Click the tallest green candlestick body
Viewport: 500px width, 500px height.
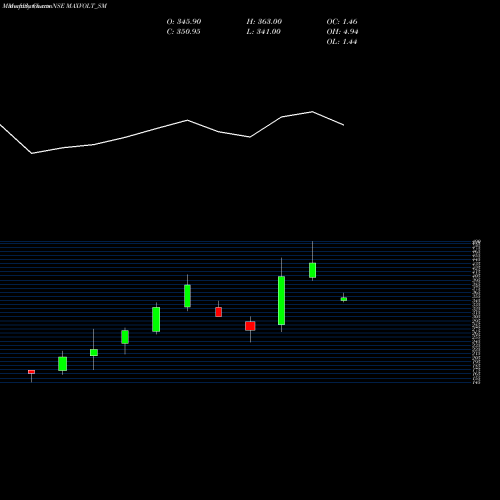281,300
